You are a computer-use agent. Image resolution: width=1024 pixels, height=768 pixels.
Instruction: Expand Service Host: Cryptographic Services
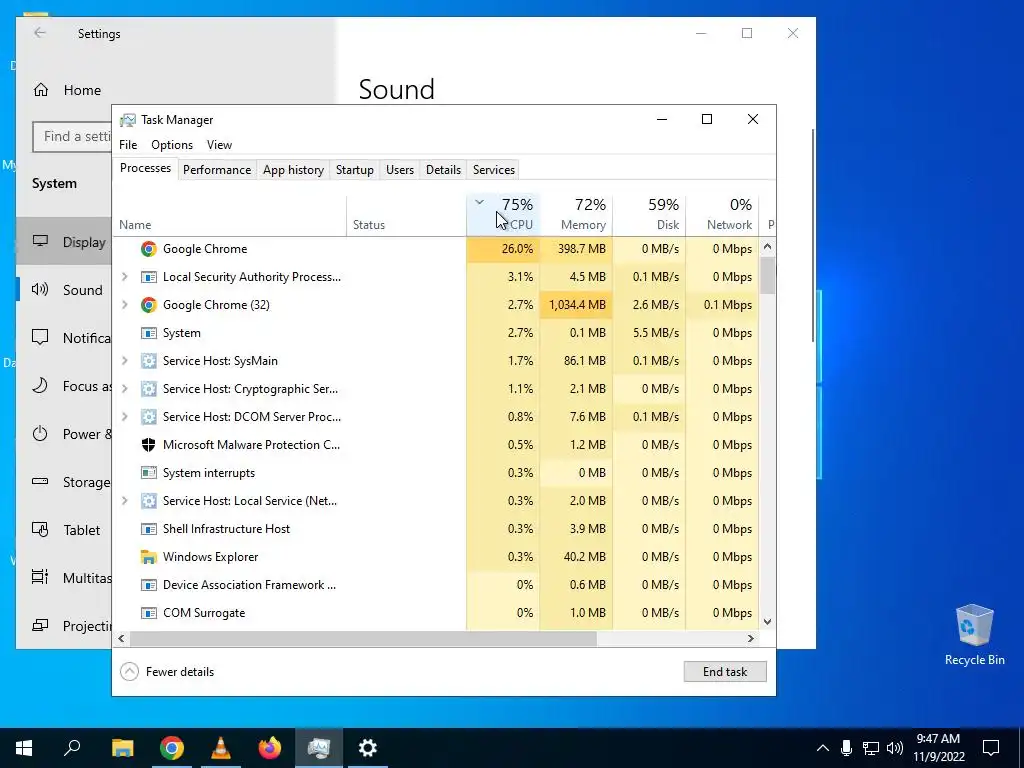pos(125,389)
